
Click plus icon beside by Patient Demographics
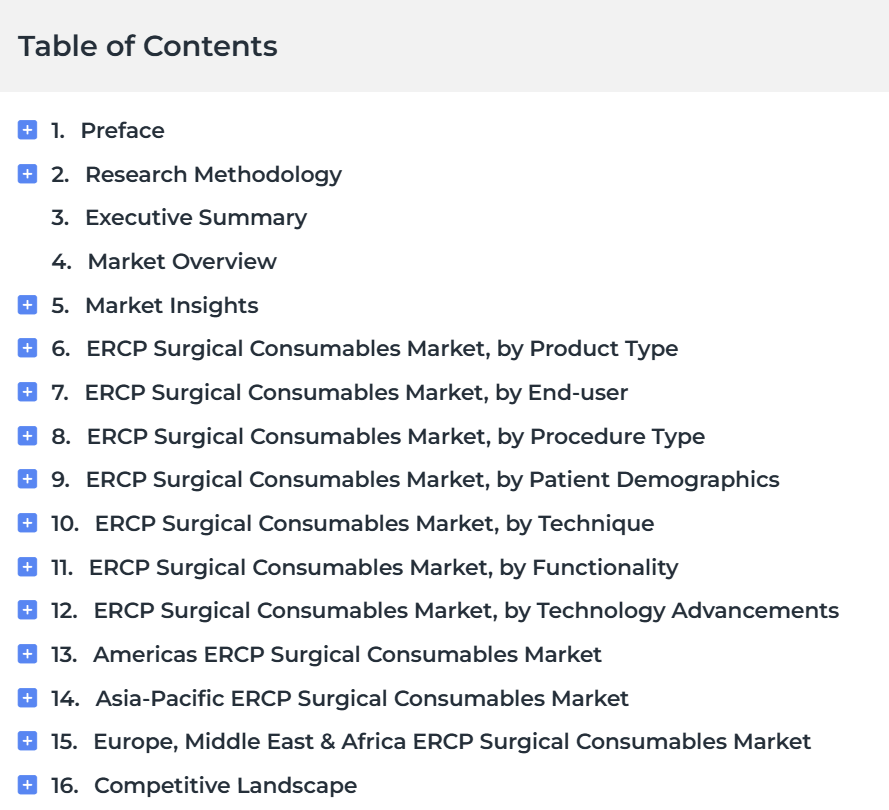(x=27, y=479)
